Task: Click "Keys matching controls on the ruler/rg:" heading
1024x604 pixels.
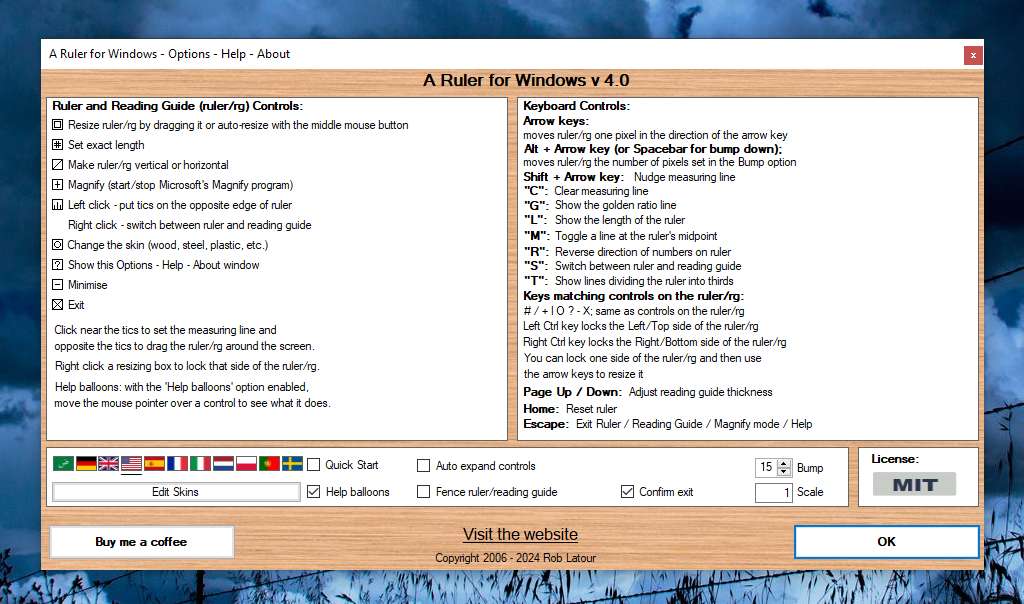Action: coord(633,296)
